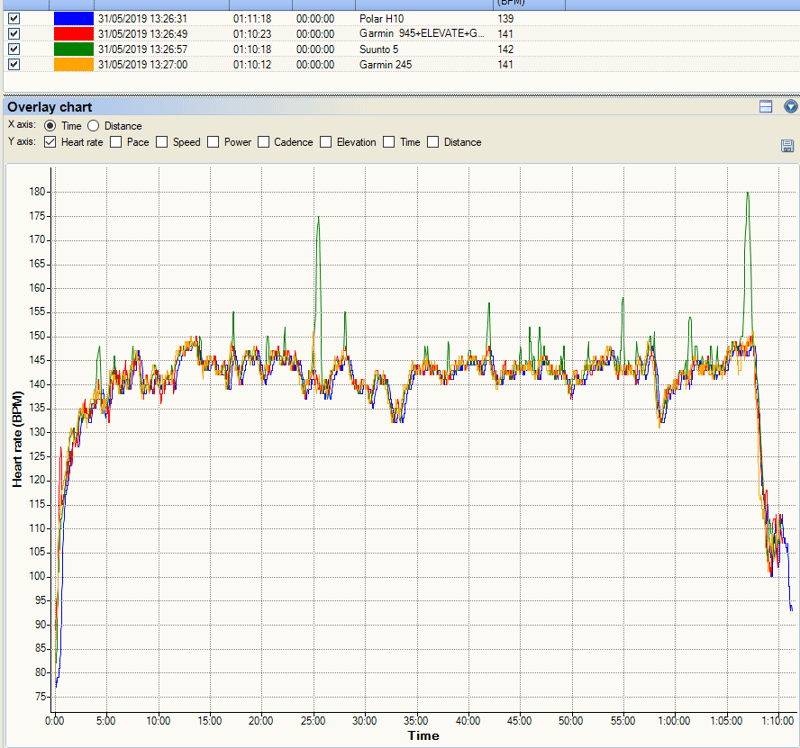Enable the Speed Y axis checkbox
This screenshot has height=748, width=800.
(162, 142)
